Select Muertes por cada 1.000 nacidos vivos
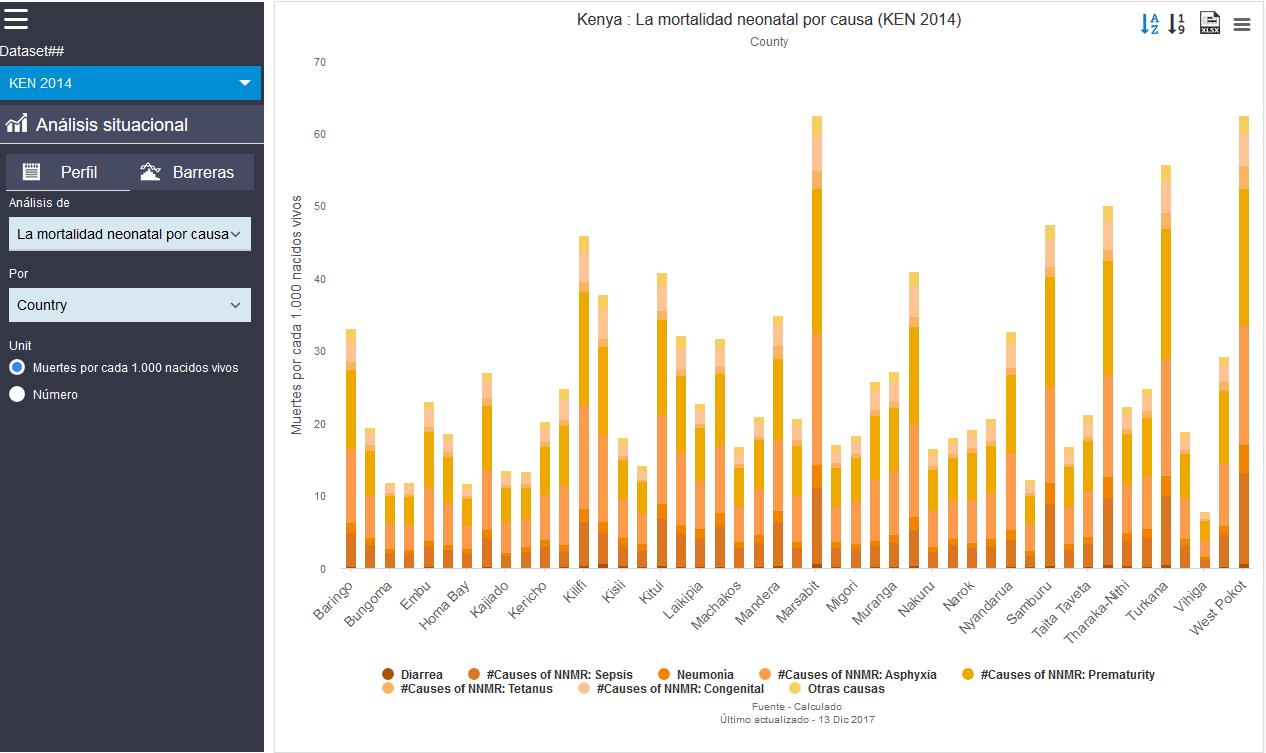 coord(17,368)
